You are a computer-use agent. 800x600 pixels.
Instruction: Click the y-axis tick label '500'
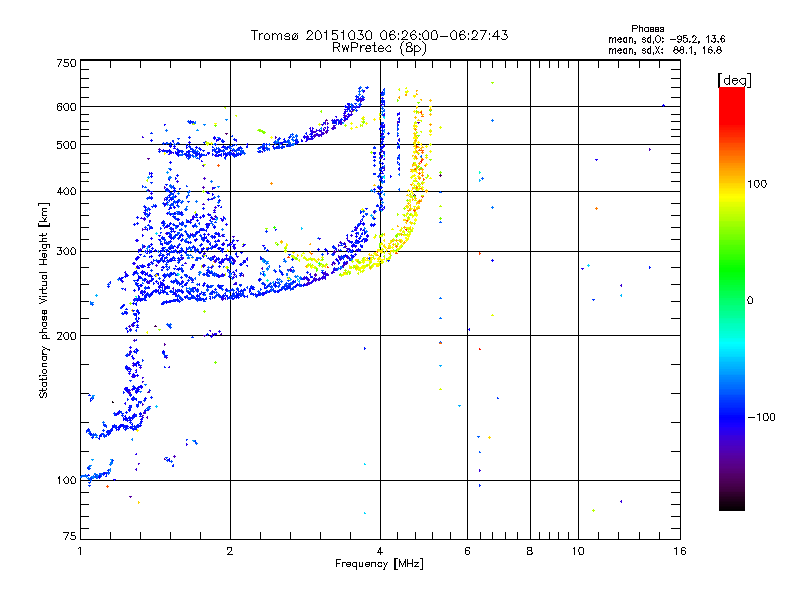click(x=66, y=145)
